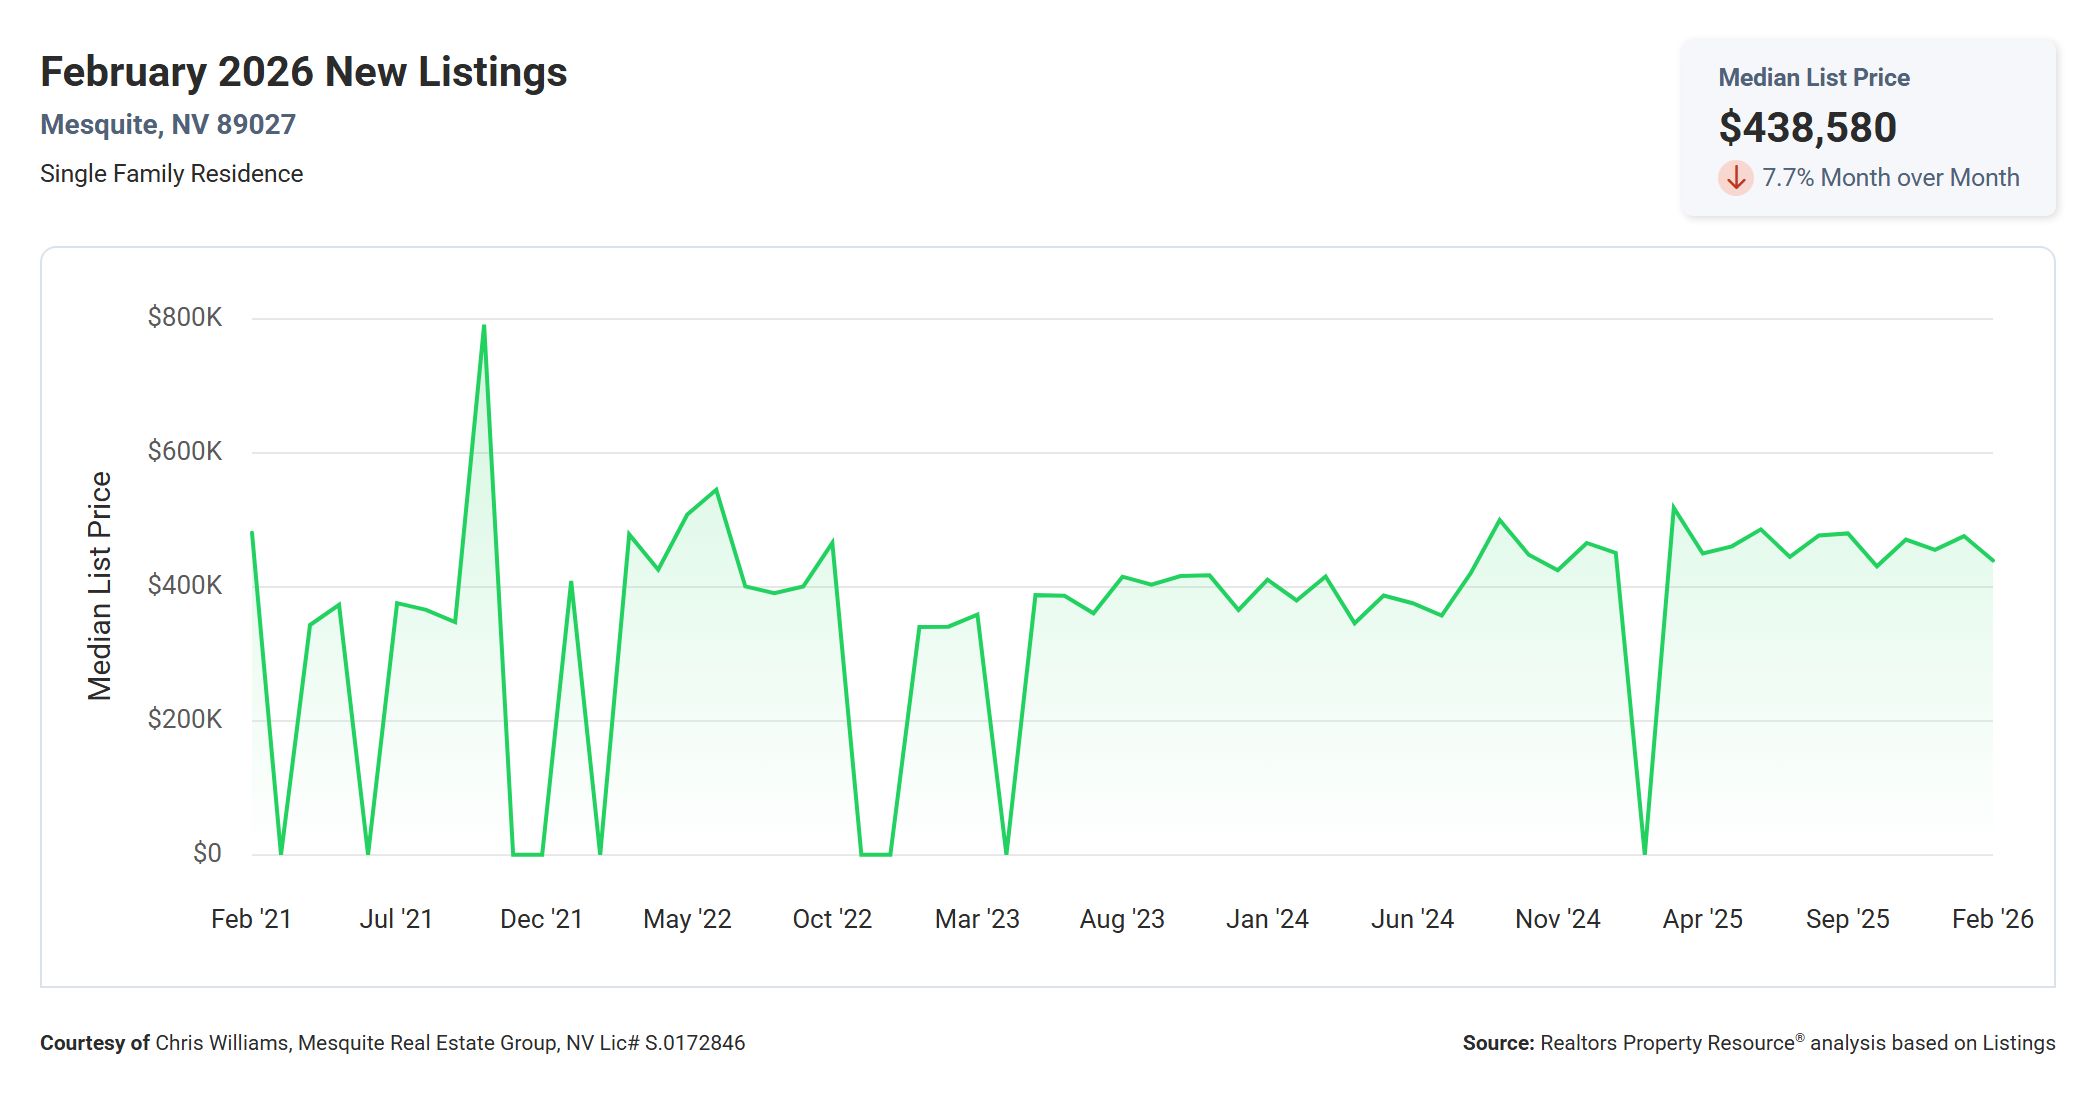Click the February 2026 New Listings title
The height and width of the screenshot is (1100, 2096).
303,72
